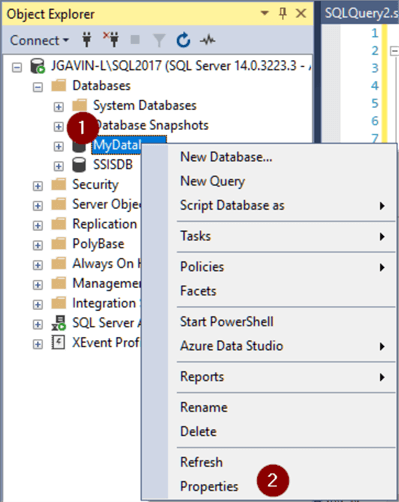
Task: Choose Properties from context menu
Action: (x=269, y=487)
